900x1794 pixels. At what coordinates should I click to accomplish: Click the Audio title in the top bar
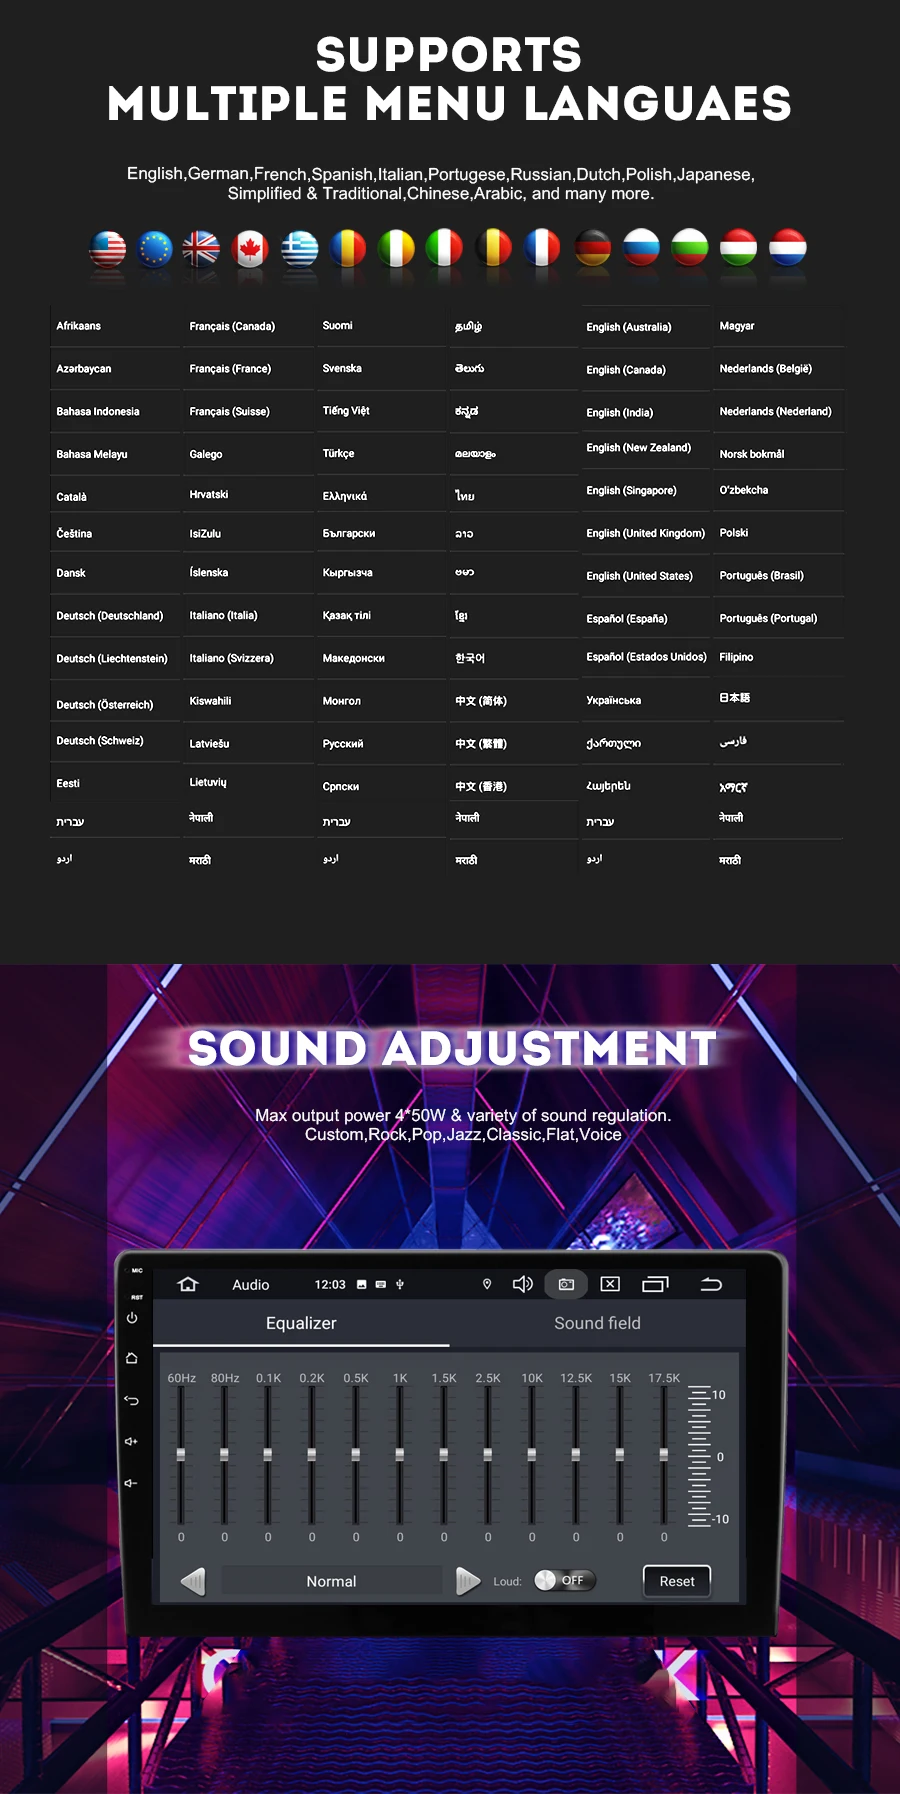tap(251, 1285)
